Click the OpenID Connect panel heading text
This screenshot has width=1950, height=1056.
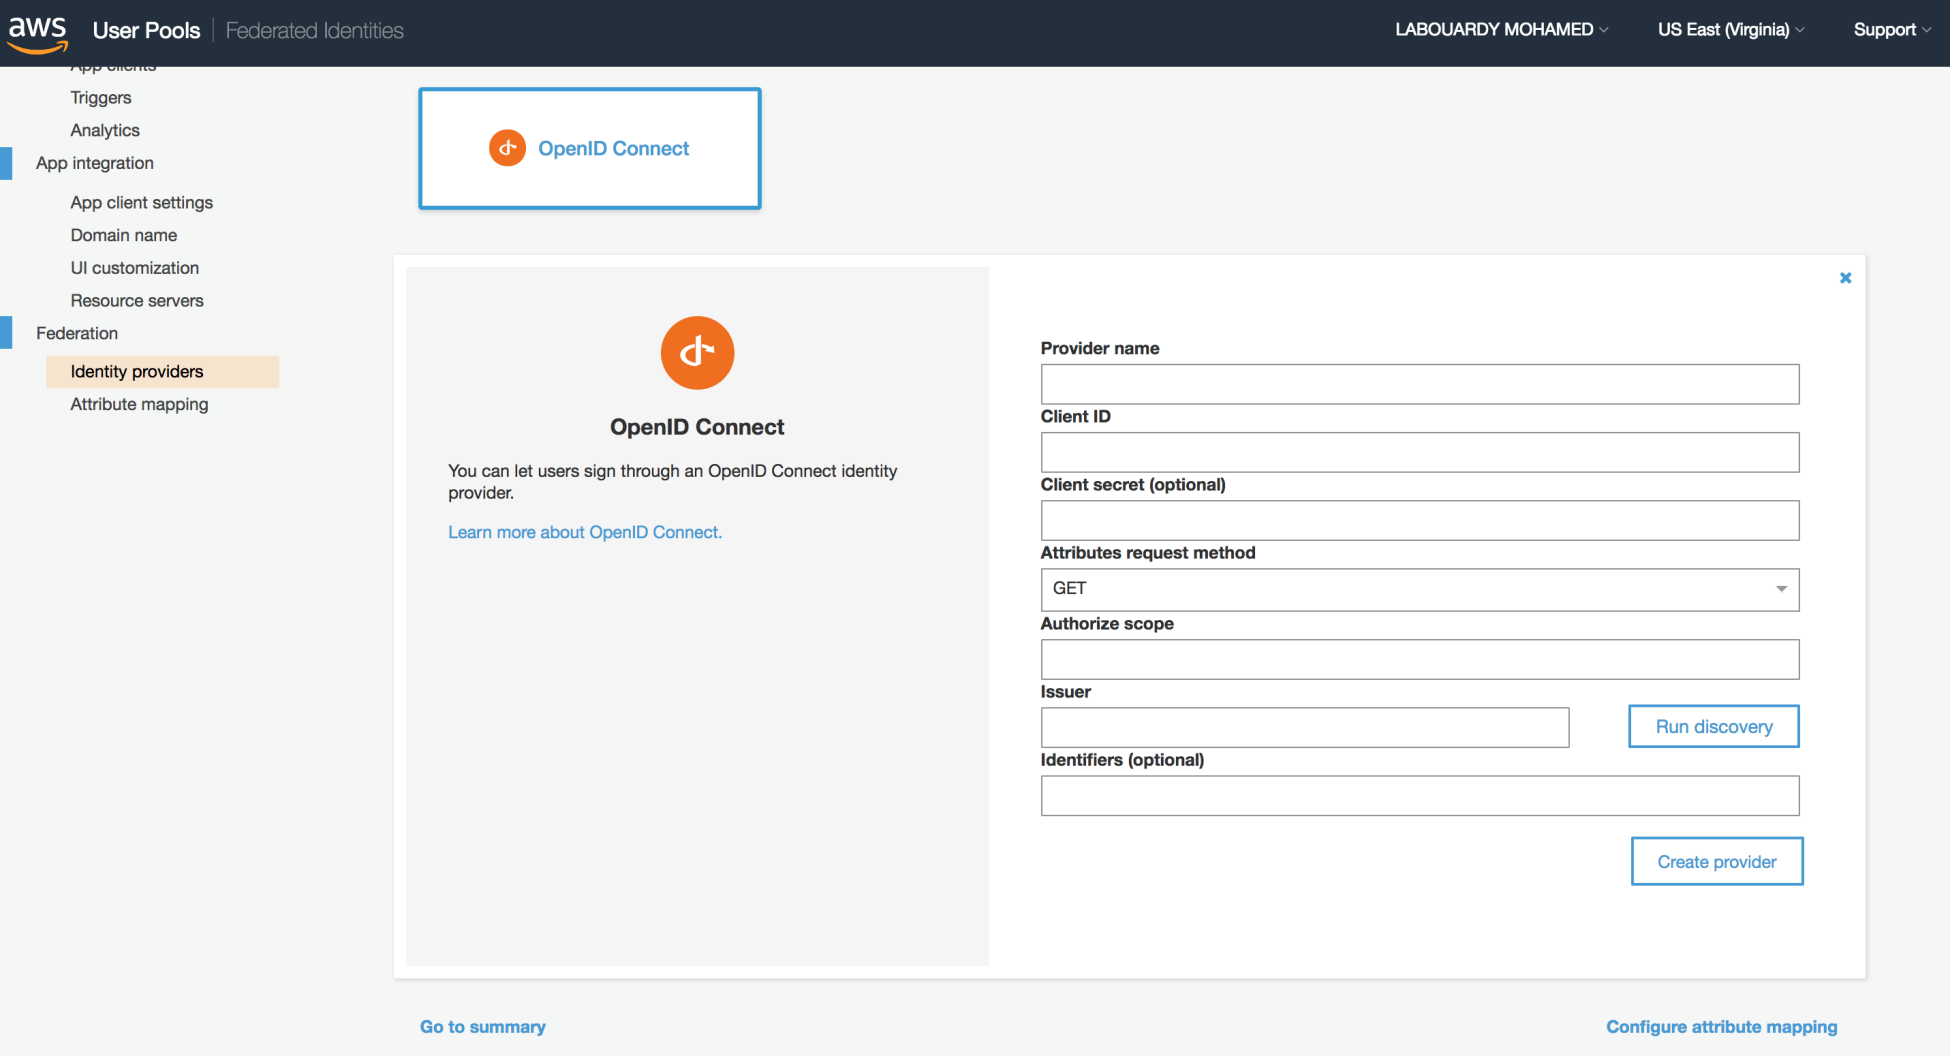click(697, 427)
